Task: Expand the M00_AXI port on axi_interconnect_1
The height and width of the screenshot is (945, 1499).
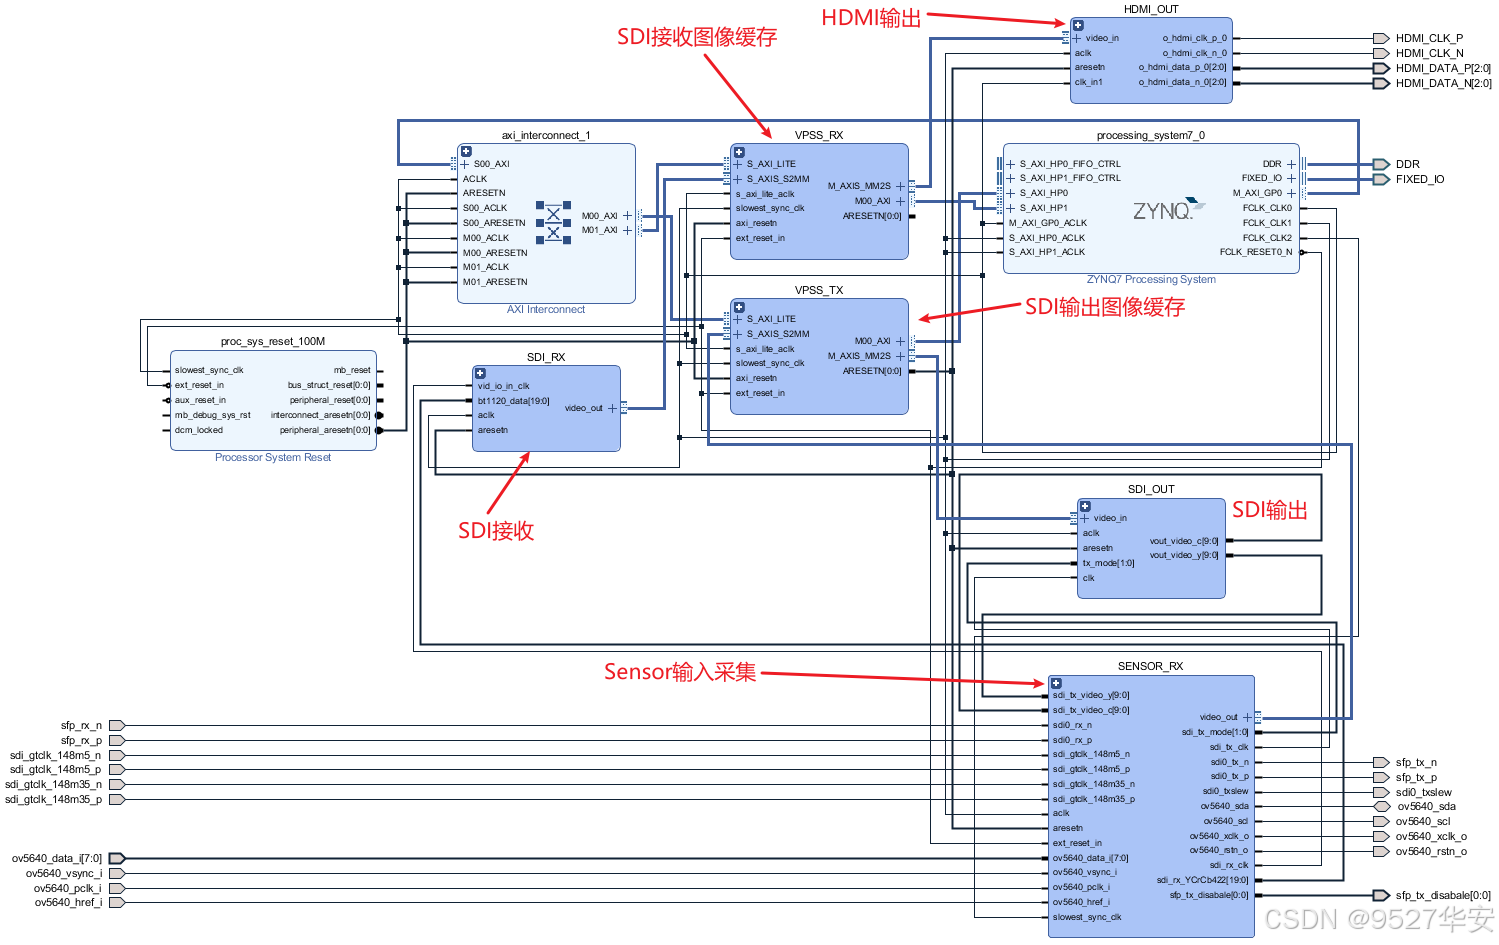Action: 628,216
